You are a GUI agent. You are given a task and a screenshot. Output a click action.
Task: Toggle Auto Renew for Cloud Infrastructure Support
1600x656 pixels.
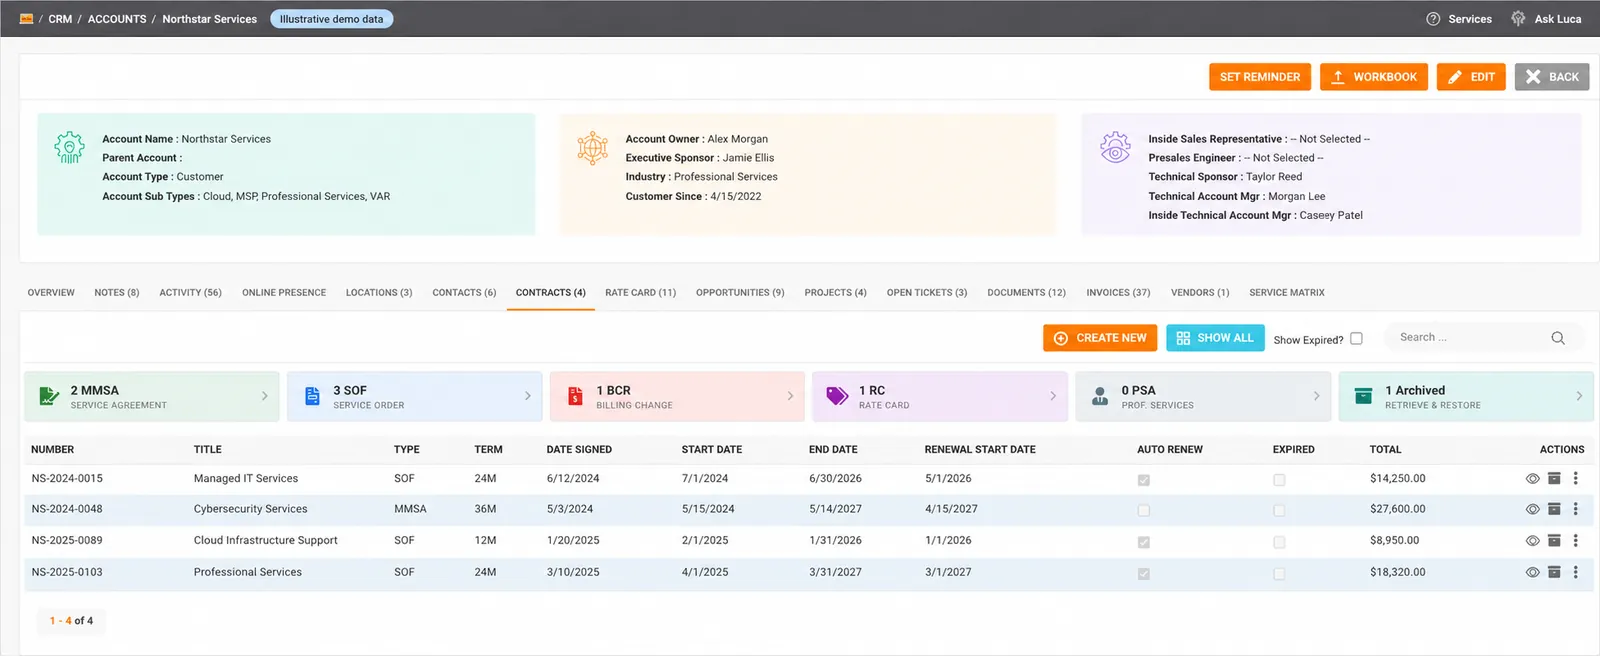tap(1144, 542)
